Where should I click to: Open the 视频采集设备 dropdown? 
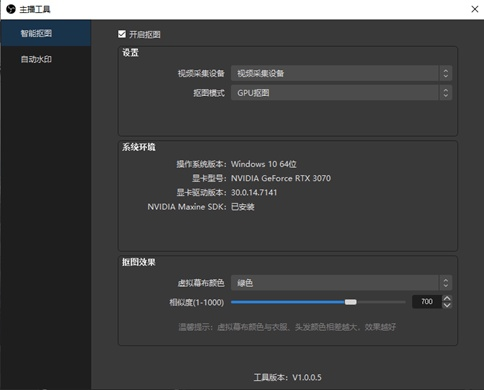pos(341,73)
